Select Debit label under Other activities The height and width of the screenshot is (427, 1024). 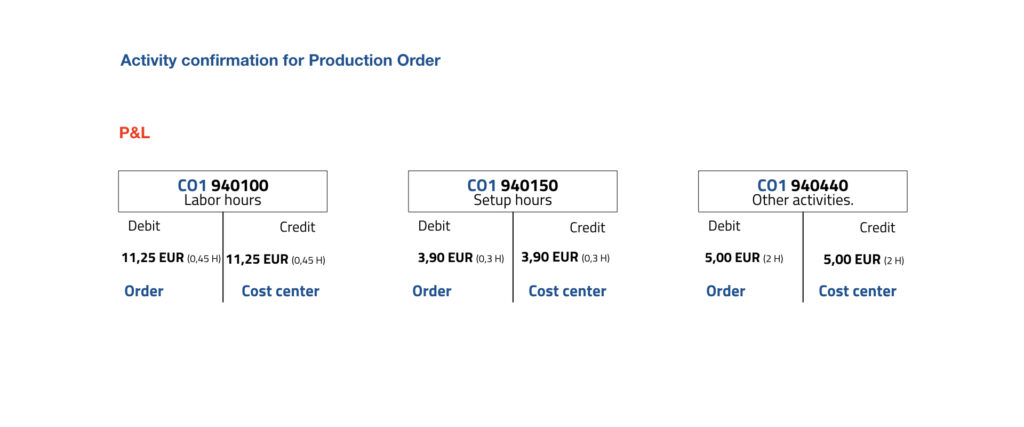724,226
